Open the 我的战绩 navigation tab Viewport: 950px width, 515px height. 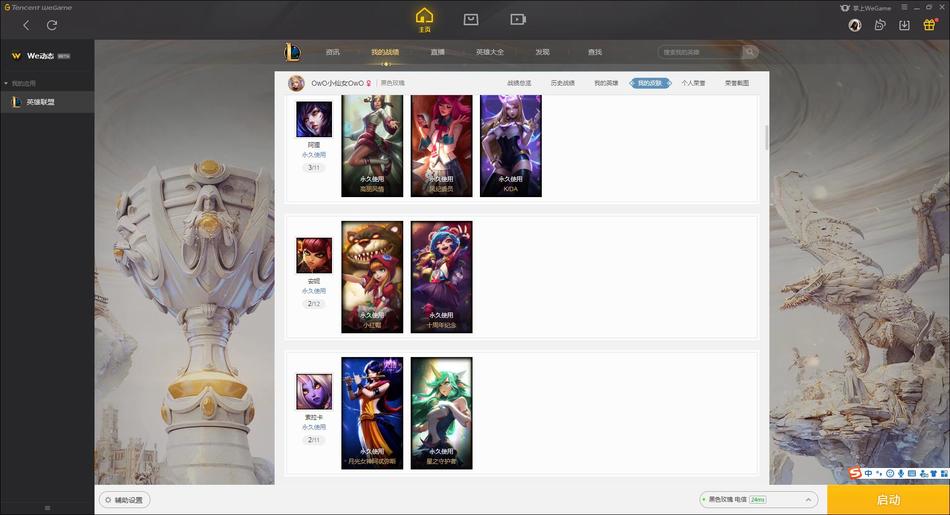coord(385,52)
